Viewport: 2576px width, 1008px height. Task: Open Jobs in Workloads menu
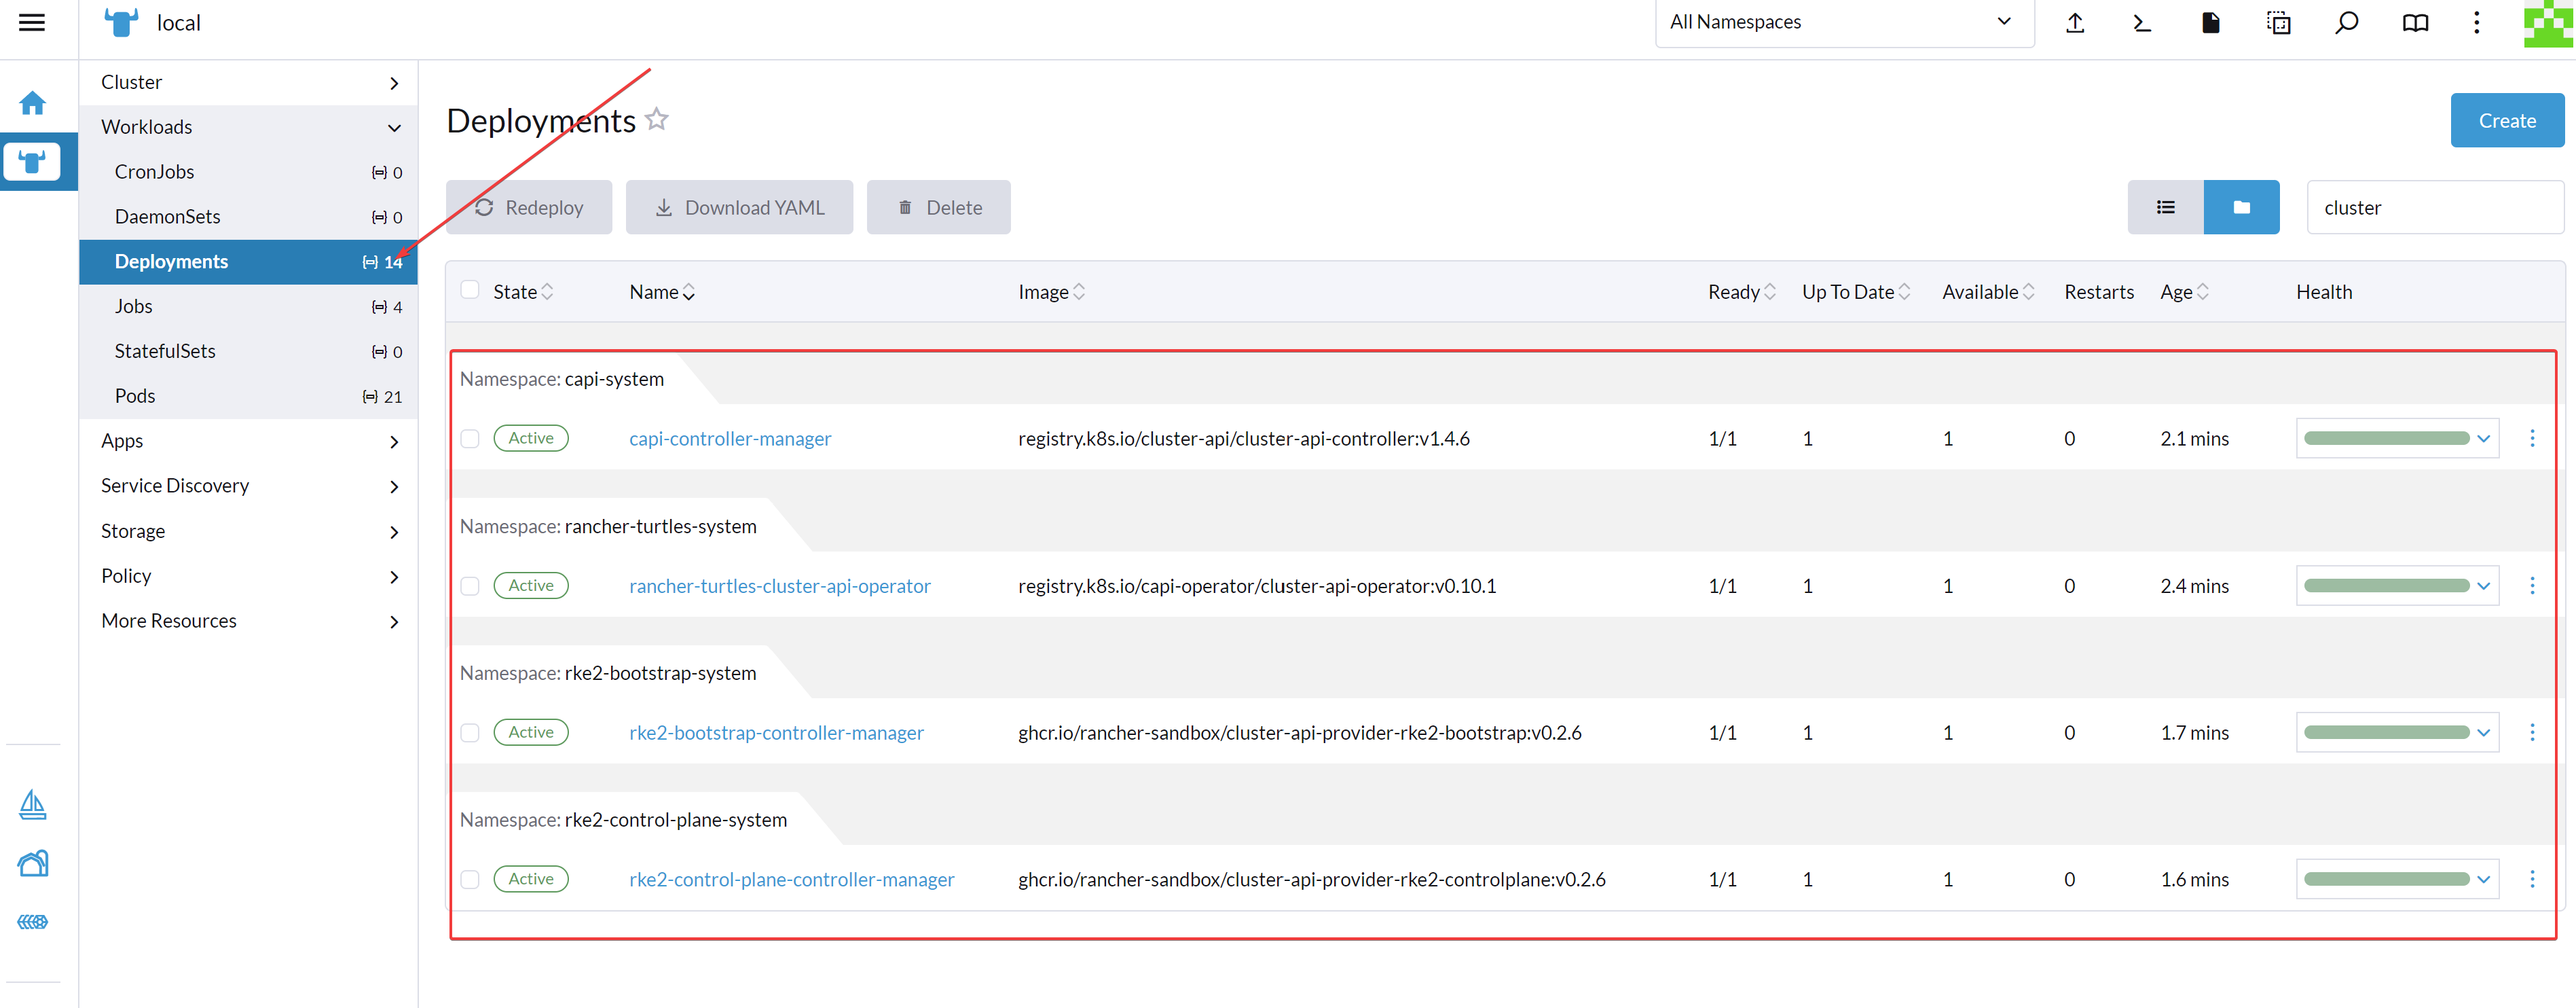click(x=249, y=306)
